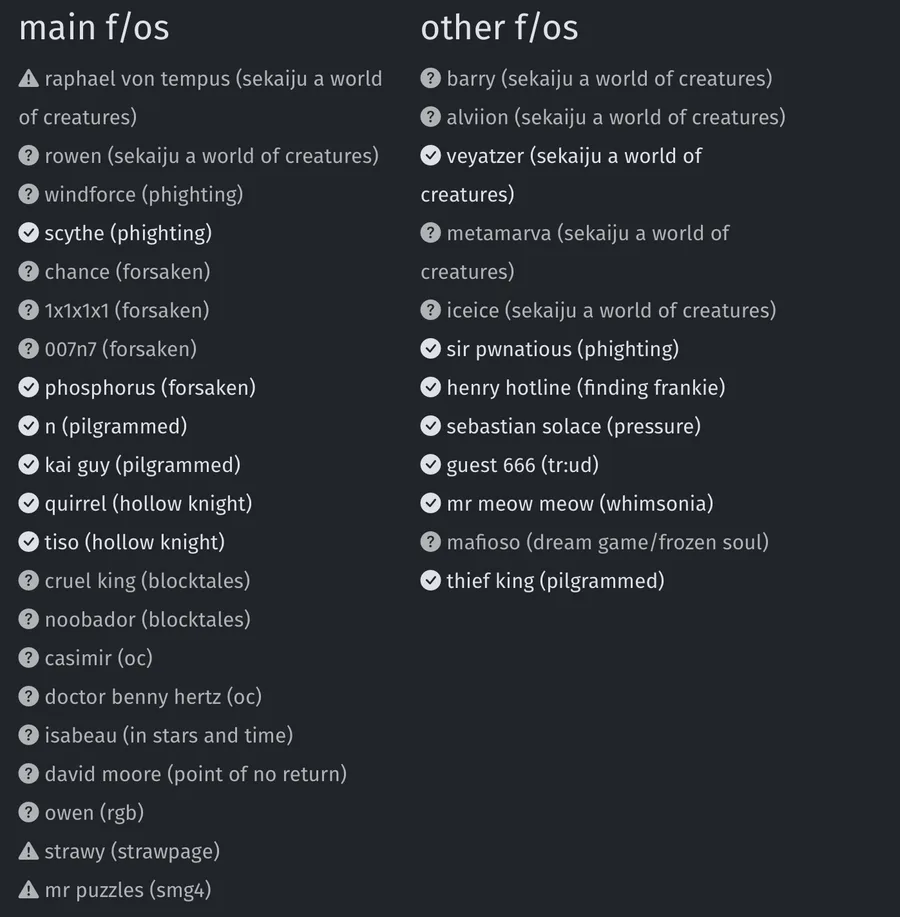The width and height of the screenshot is (900, 917).
Task: Click sebastian solace (pressure) text
Action: [x=574, y=426]
